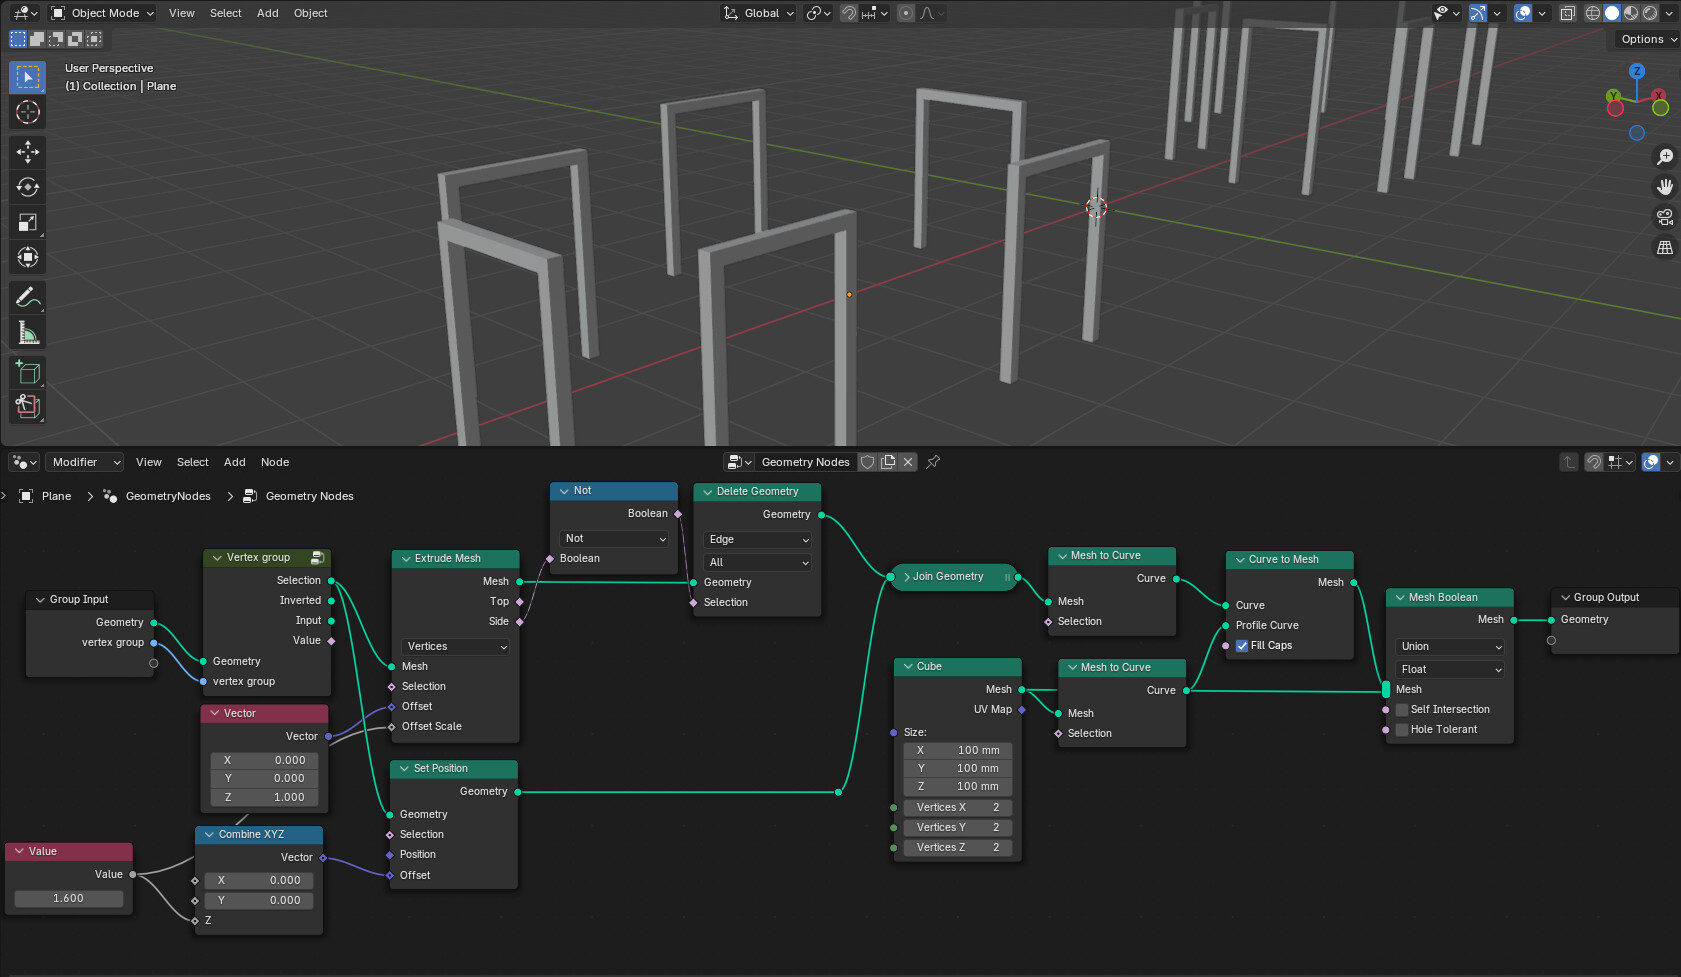Click the Value node 1.600 slider
Image resolution: width=1681 pixels, height=977 pixels.
[69, 899]
